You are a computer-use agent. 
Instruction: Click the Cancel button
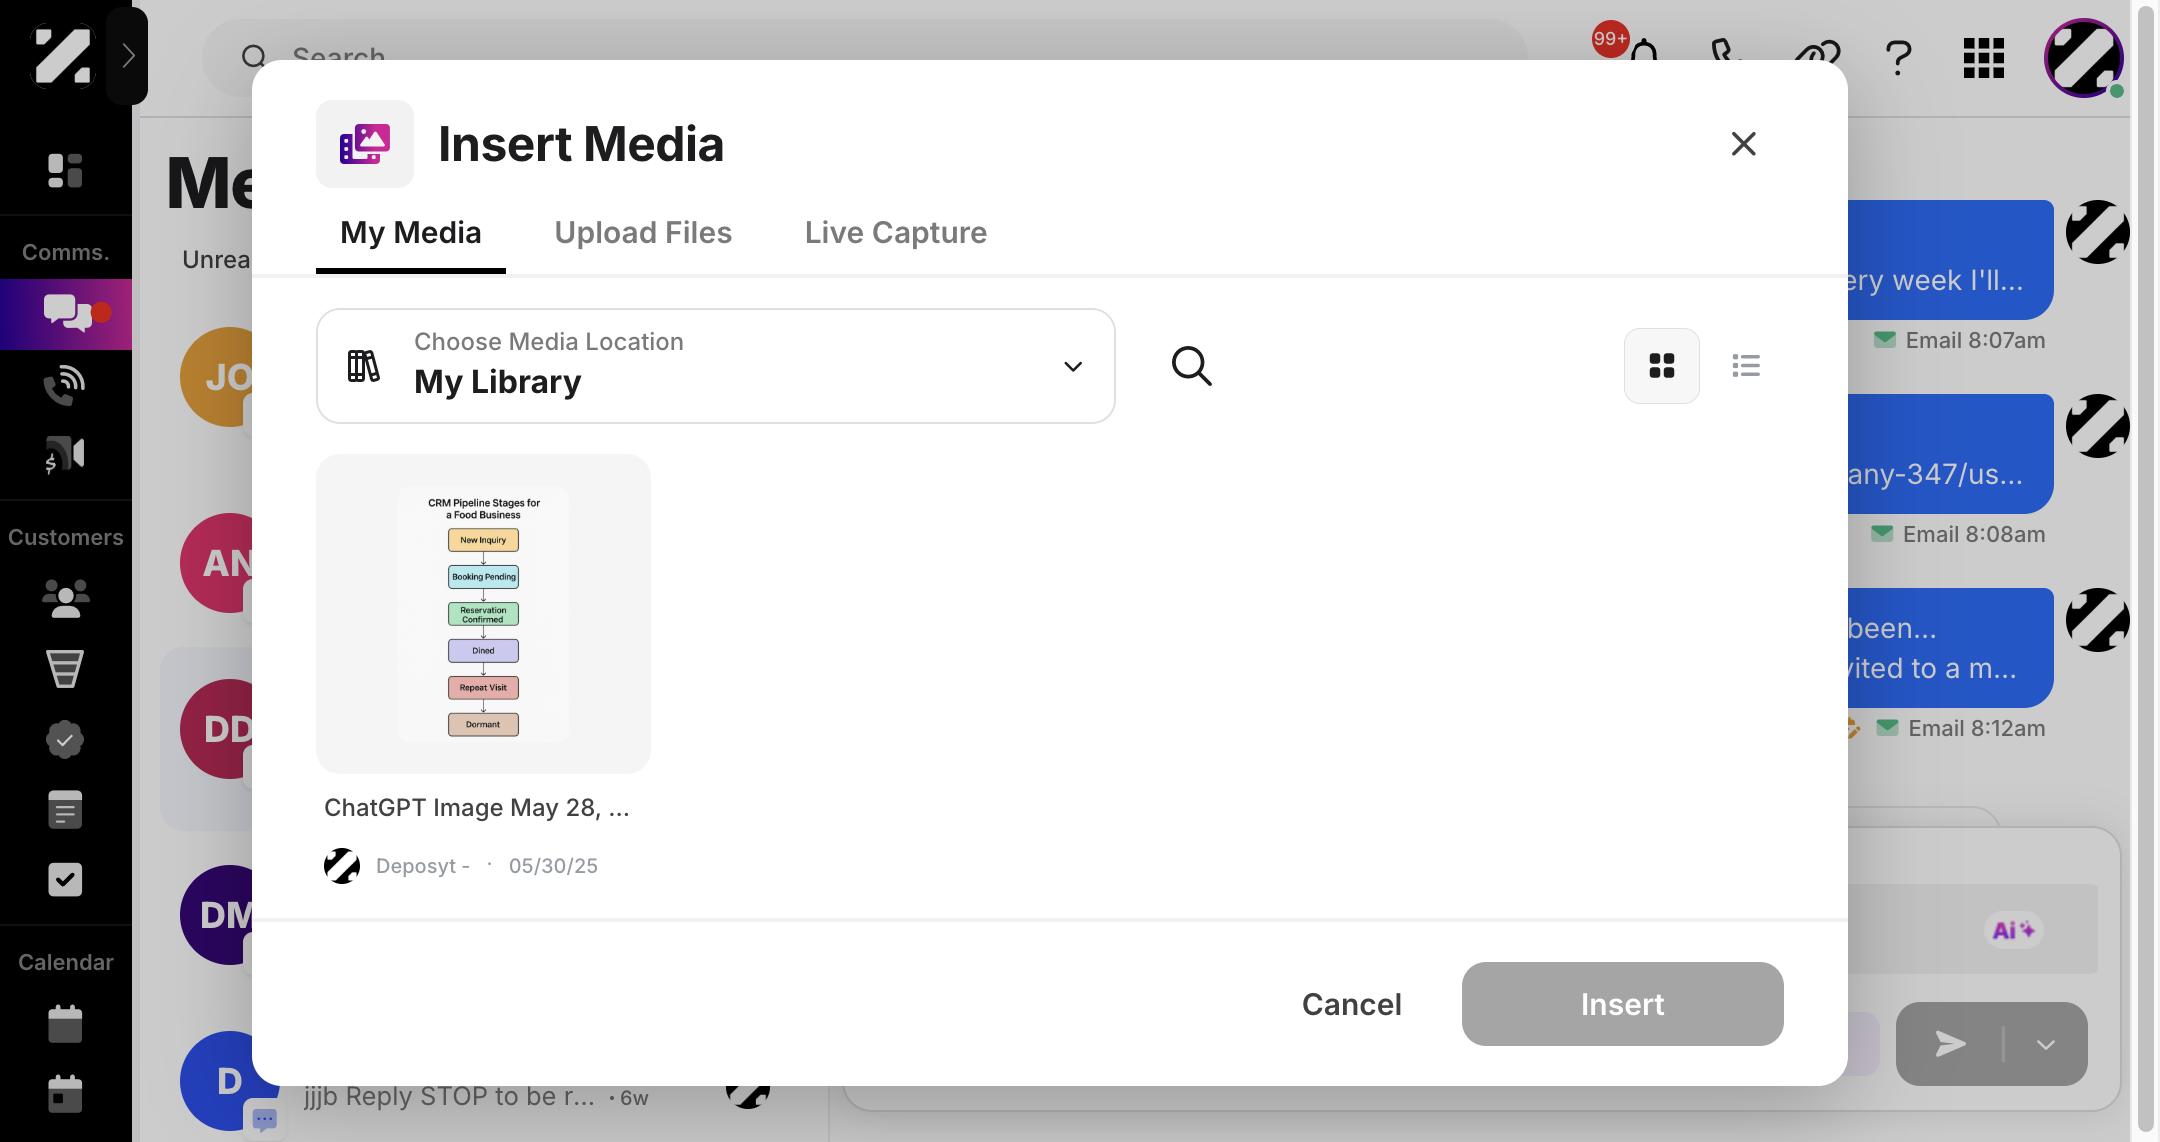(1352, 1004)
